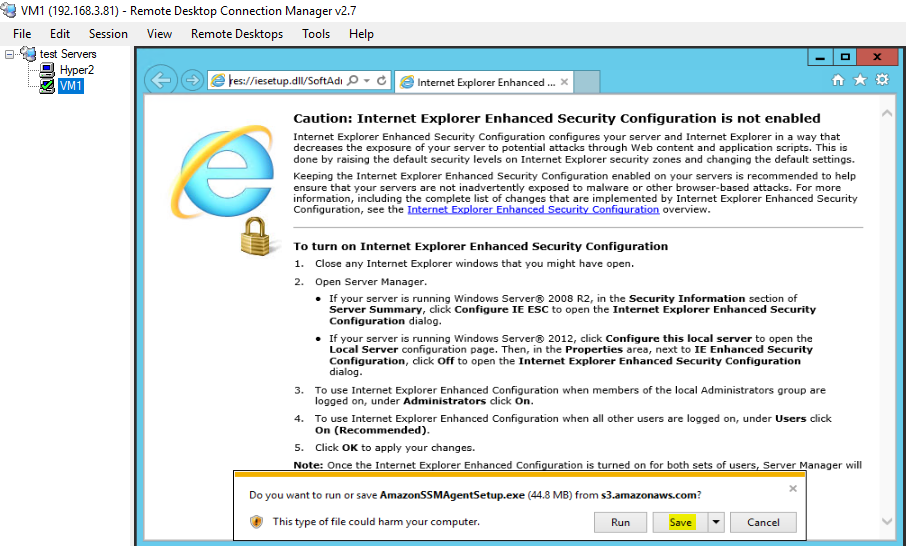
Task: Open IE Tools gear icon
Action: tap(882, 80)
